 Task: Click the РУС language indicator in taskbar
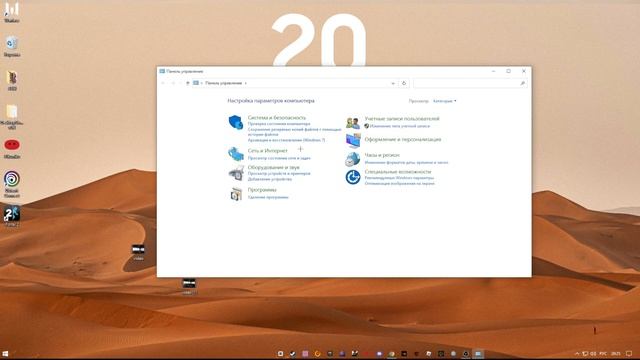click(603, 353)
